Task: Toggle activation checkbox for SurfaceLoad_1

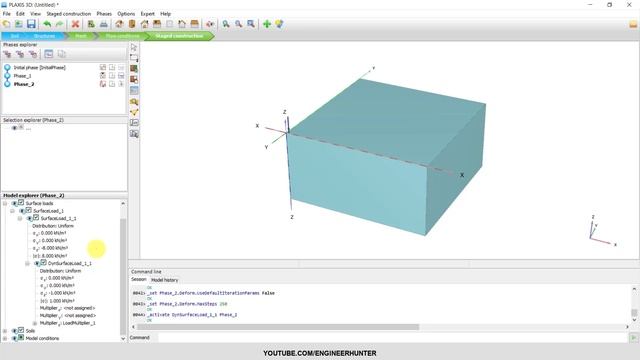Action: click(x=29, y=210)
